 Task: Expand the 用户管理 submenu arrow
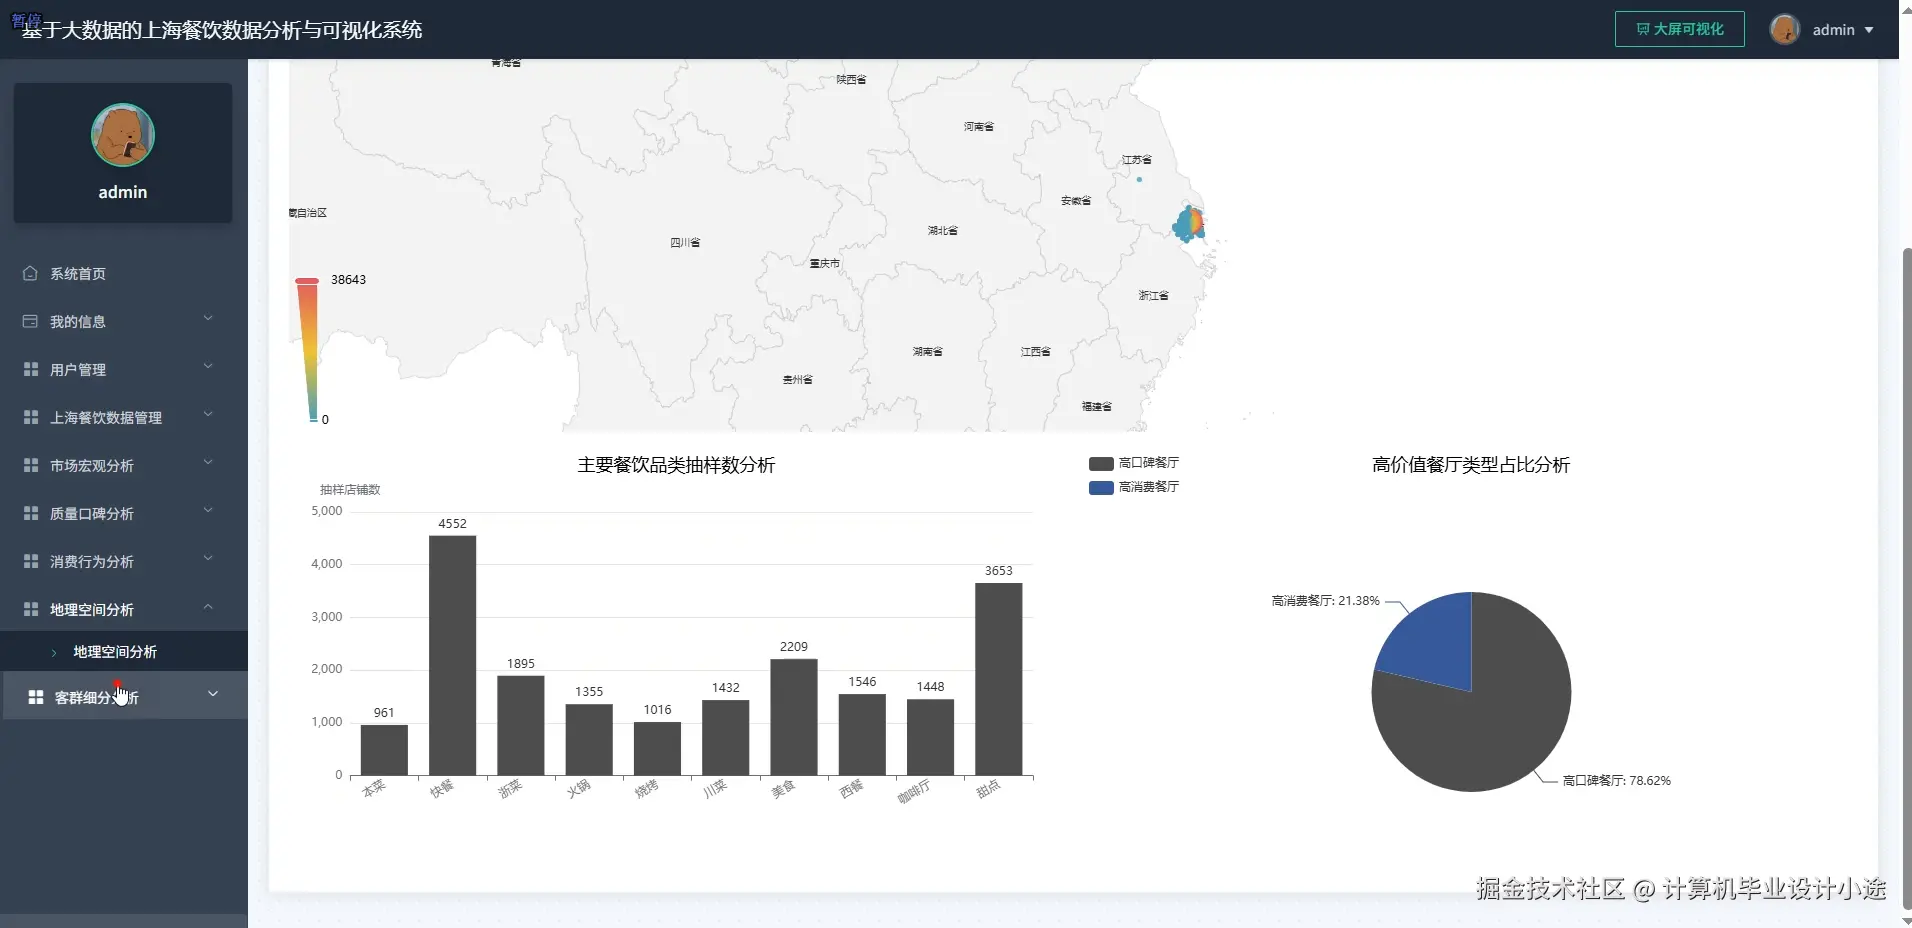click(x=208, y=367)
